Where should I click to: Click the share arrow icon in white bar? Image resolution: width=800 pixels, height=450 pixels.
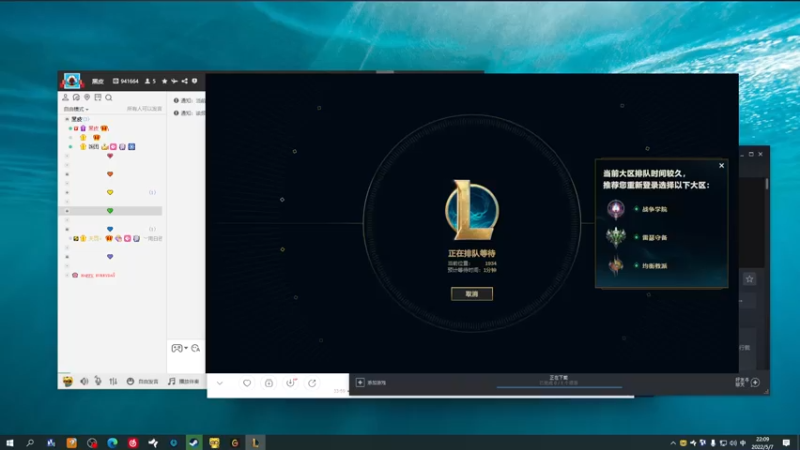pos(312,383)
